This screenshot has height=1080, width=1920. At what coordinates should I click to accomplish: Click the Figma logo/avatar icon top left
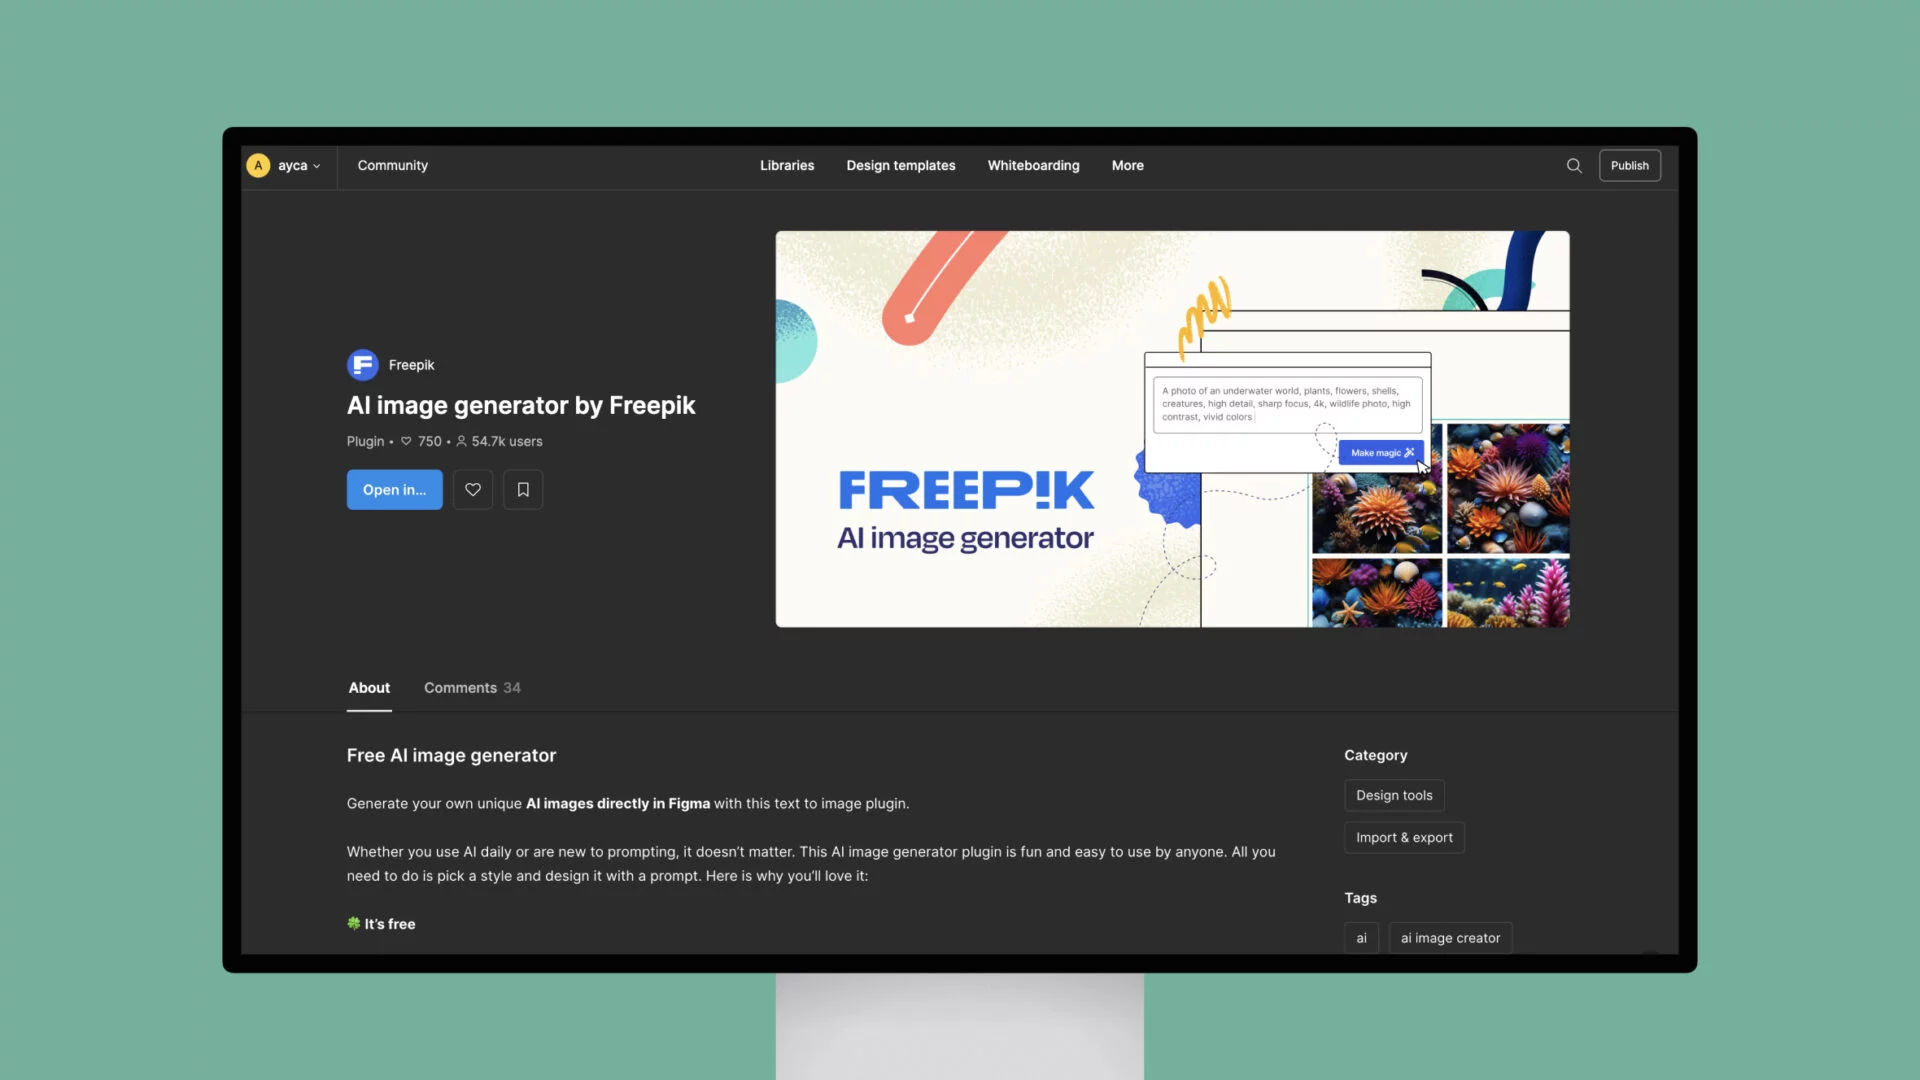pyautogui.click(x=258, y=165)
